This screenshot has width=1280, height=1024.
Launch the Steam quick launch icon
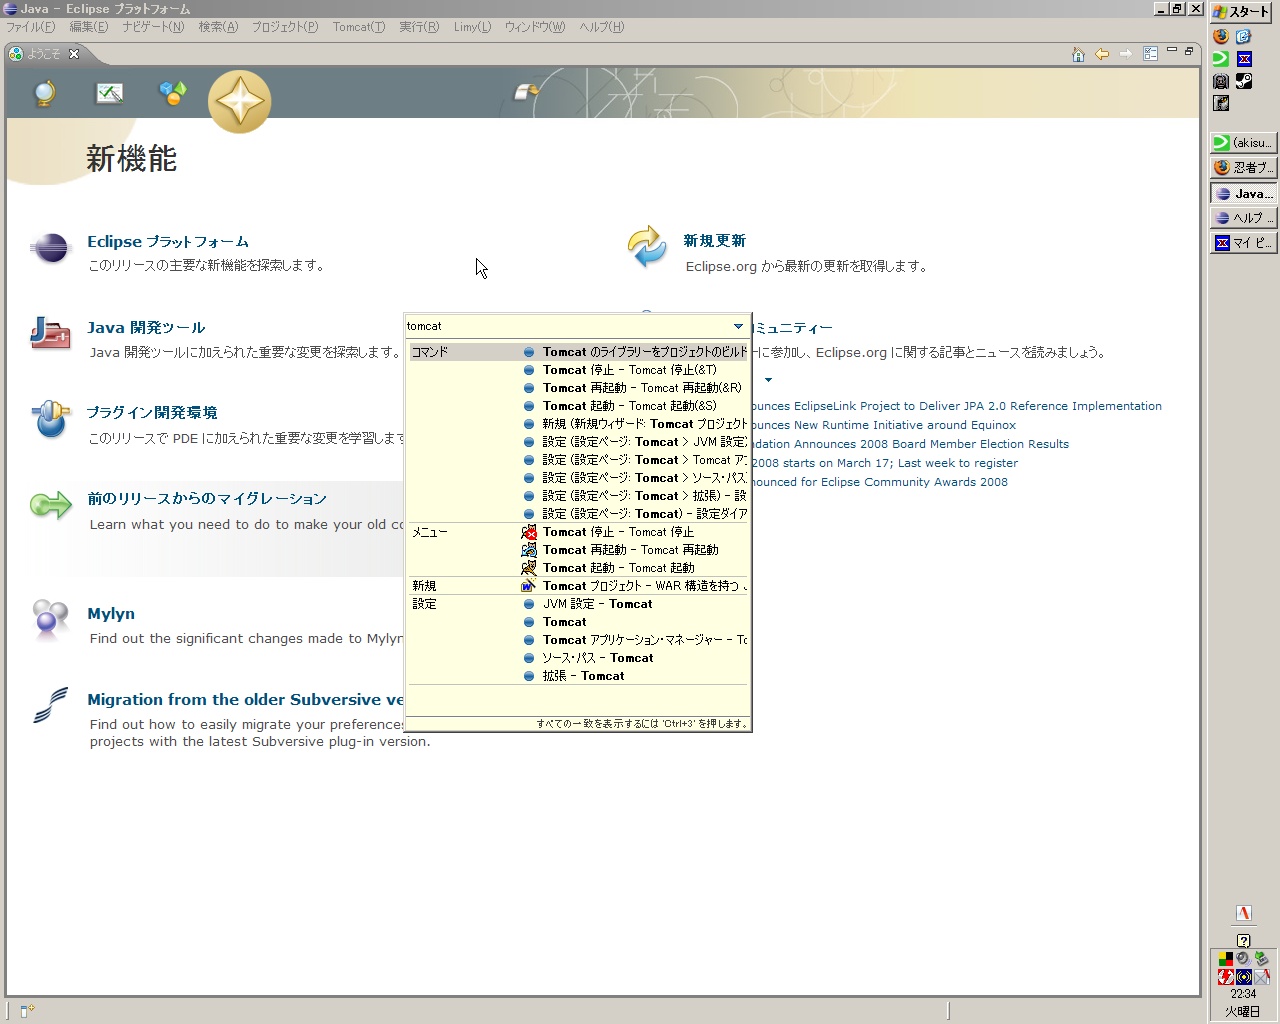1244,81
